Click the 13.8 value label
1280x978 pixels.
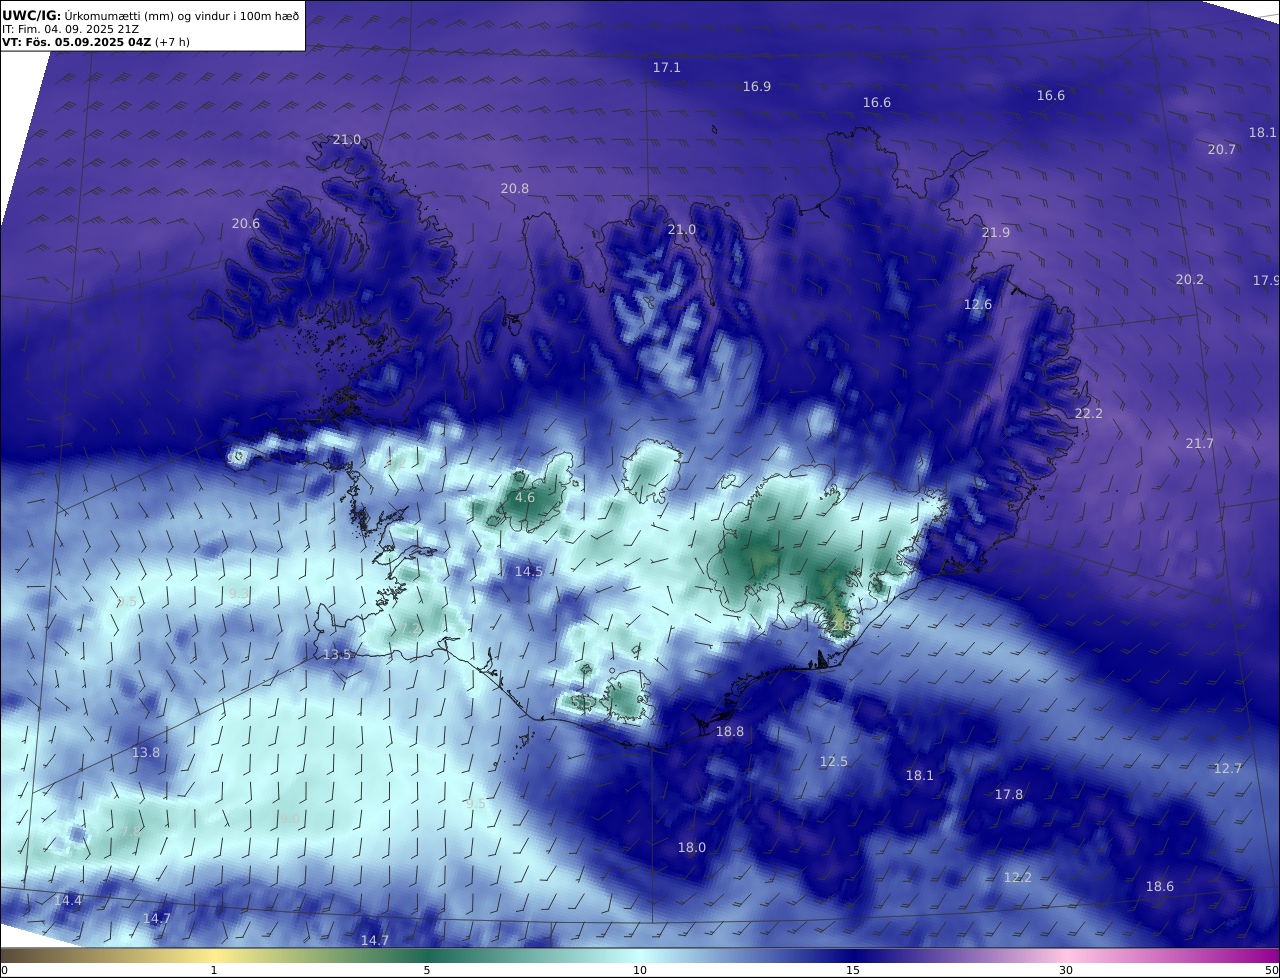click(x=146, y=753)
